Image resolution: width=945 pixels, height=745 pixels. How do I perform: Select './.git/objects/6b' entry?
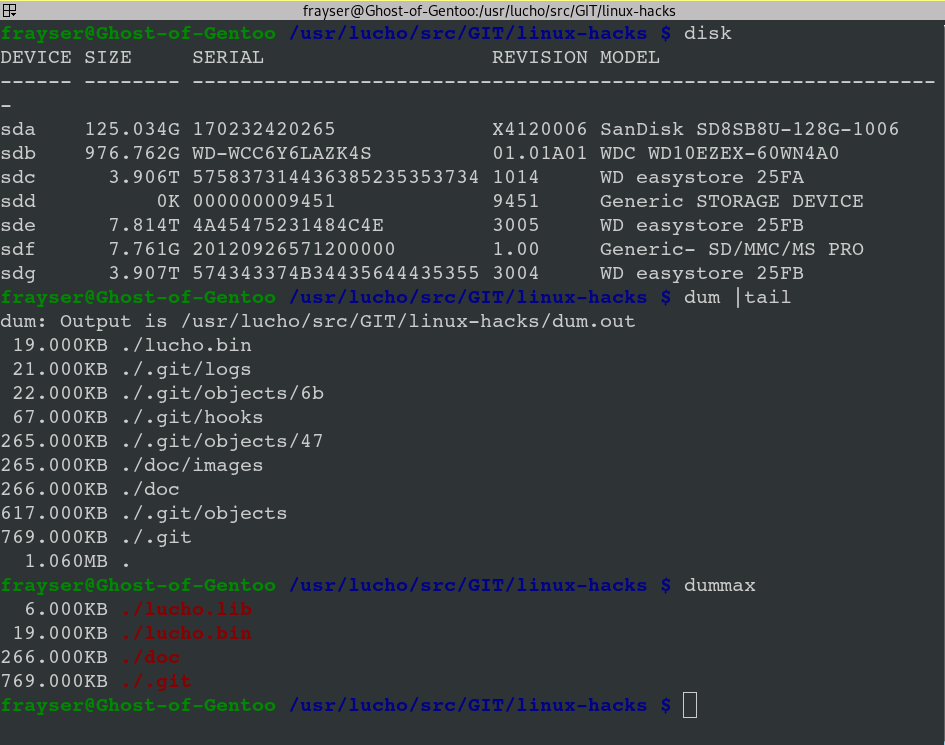click(222, 393)
